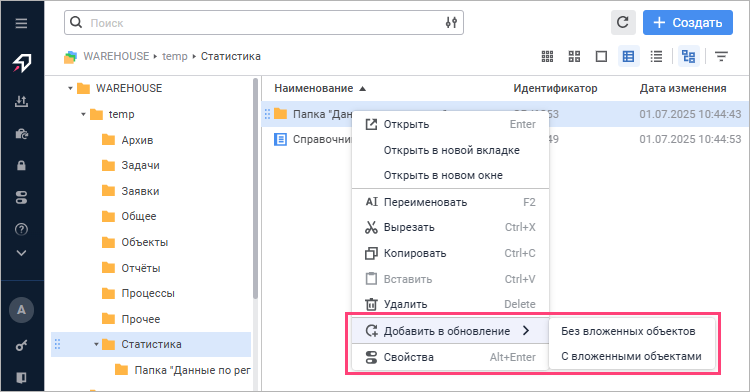This screenshot has height=392, width=750.
Task: Collapse the Статистика folder arrow
Action: [96, 344]
